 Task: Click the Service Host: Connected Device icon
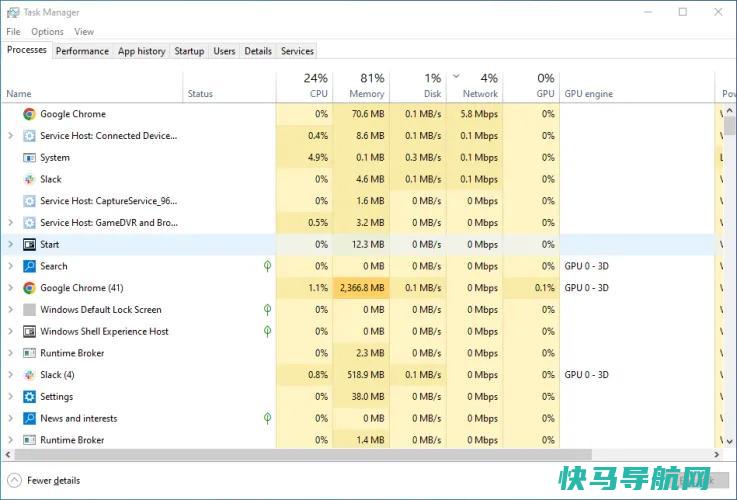click(x=29, y=136)
